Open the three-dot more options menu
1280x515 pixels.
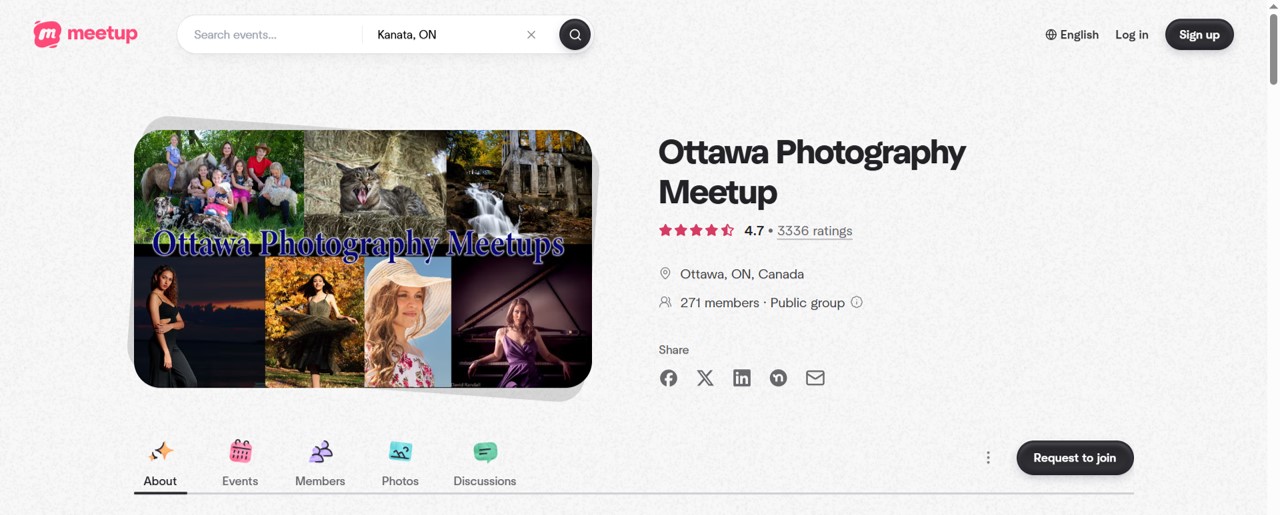[x=988, y=458]
